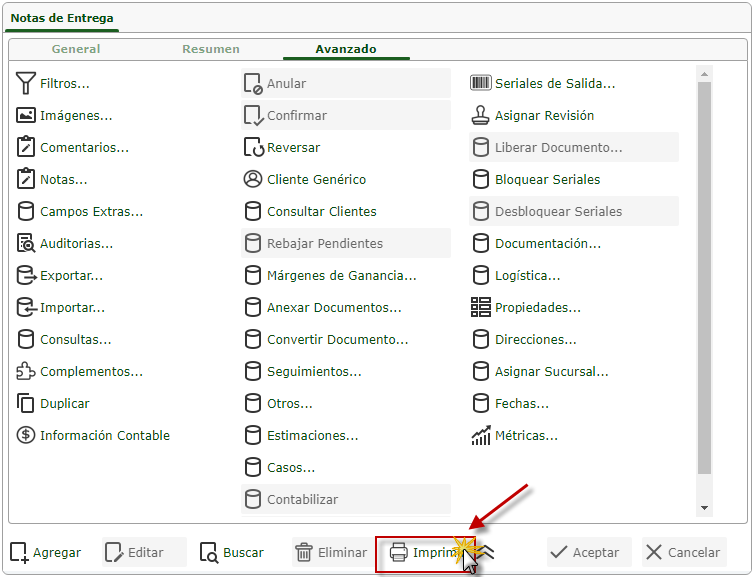
Task: Click the Duplicar copy icon
Action: pyautogui.click(x=26, y=403)
